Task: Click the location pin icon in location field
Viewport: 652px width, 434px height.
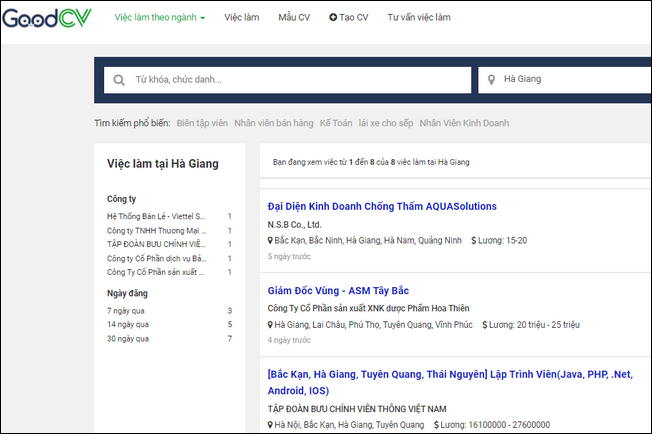Action: click(x=491, y=80)
